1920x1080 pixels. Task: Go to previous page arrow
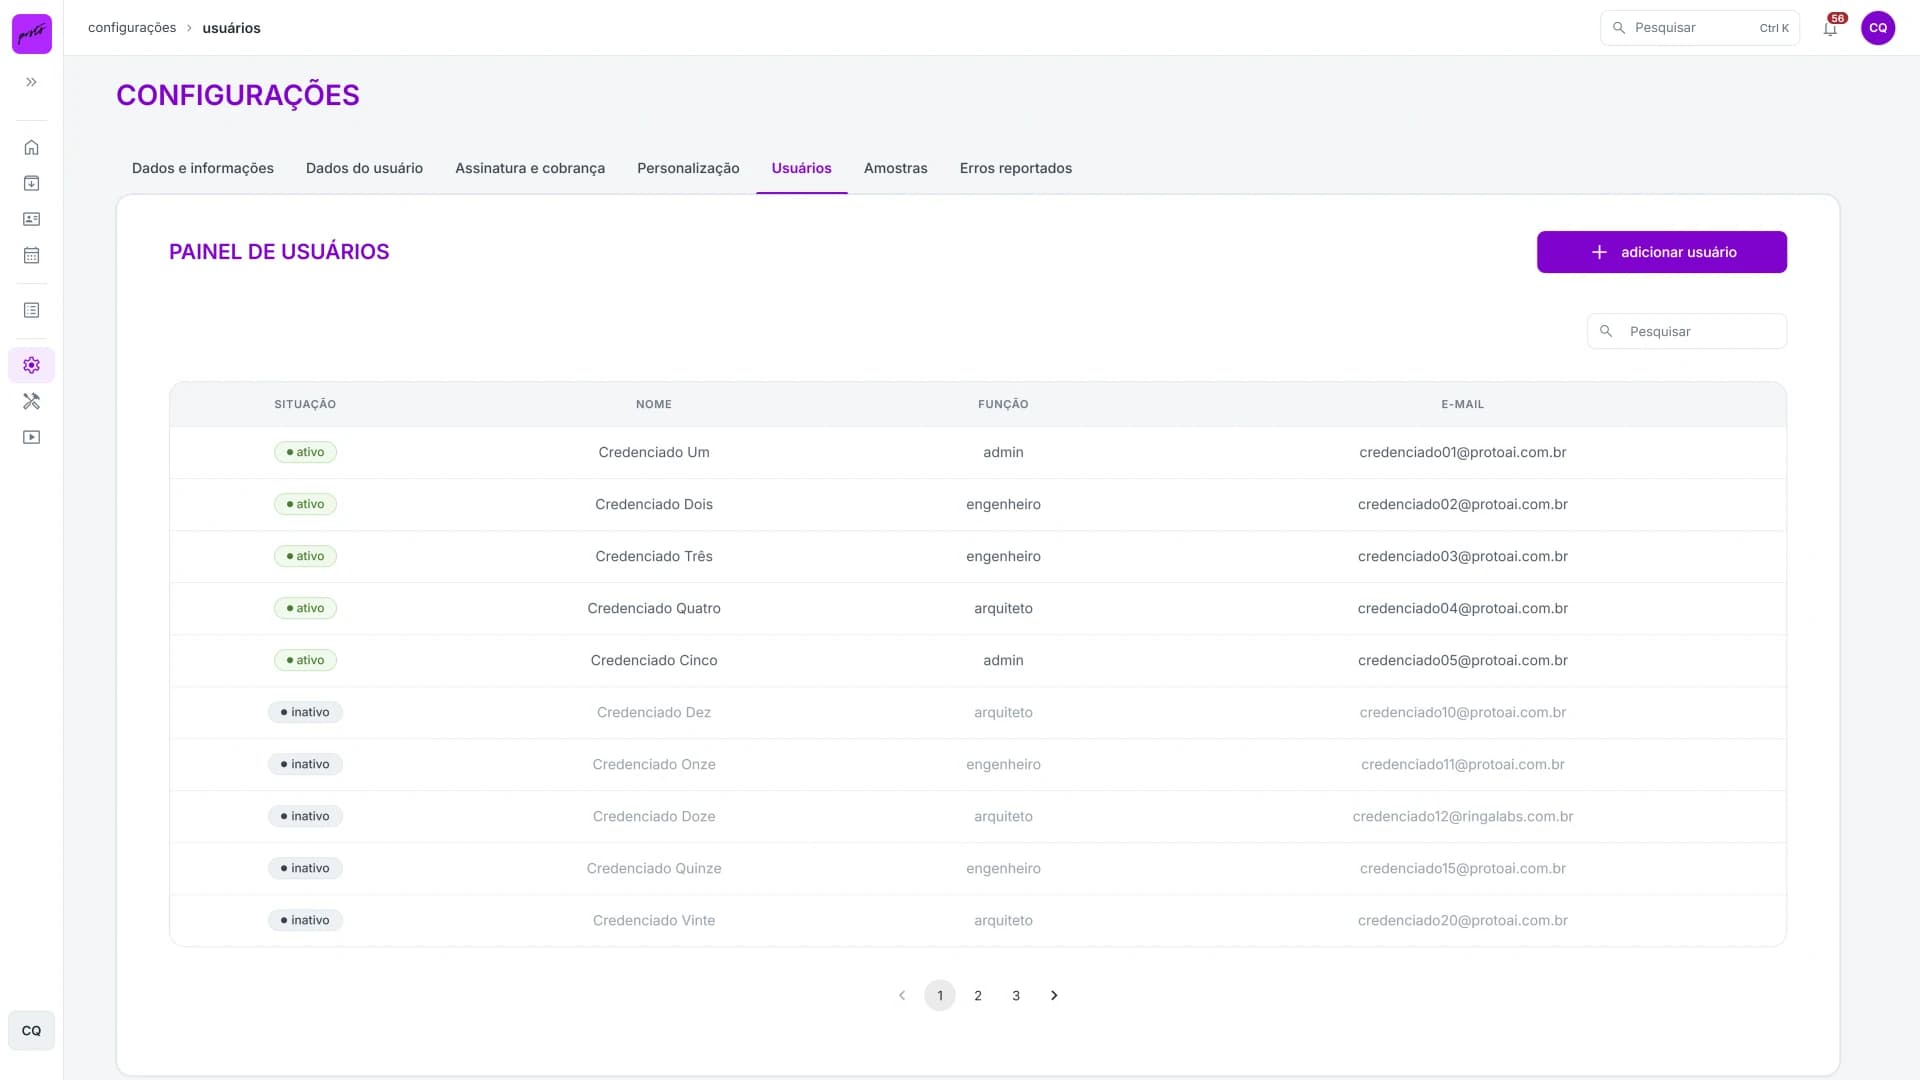click(x=902, y=995)
